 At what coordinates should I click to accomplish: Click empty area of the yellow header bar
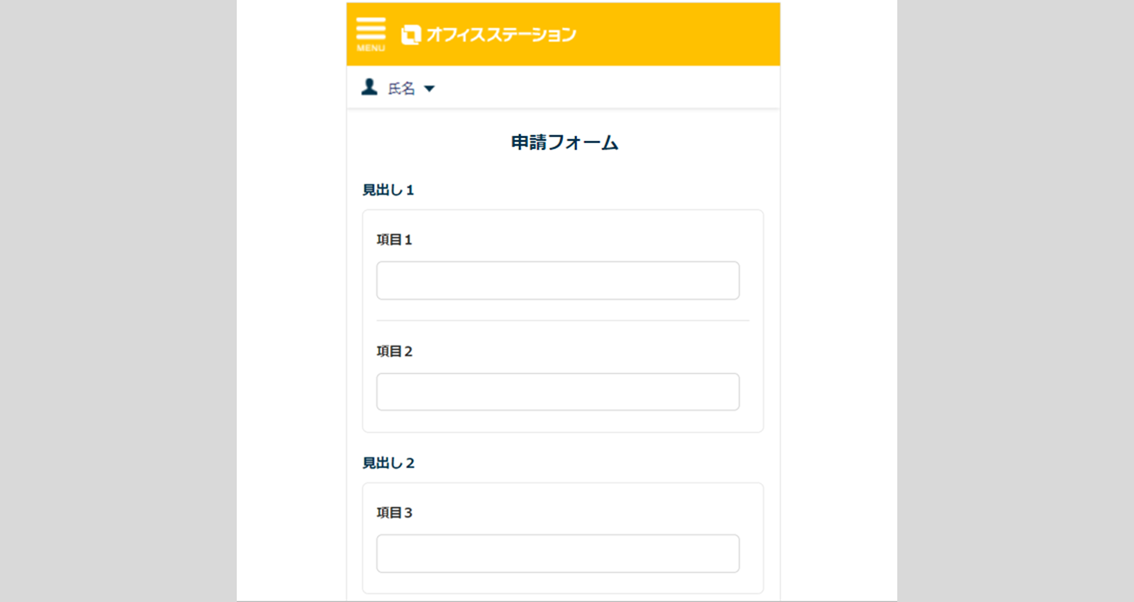point(680,35)
